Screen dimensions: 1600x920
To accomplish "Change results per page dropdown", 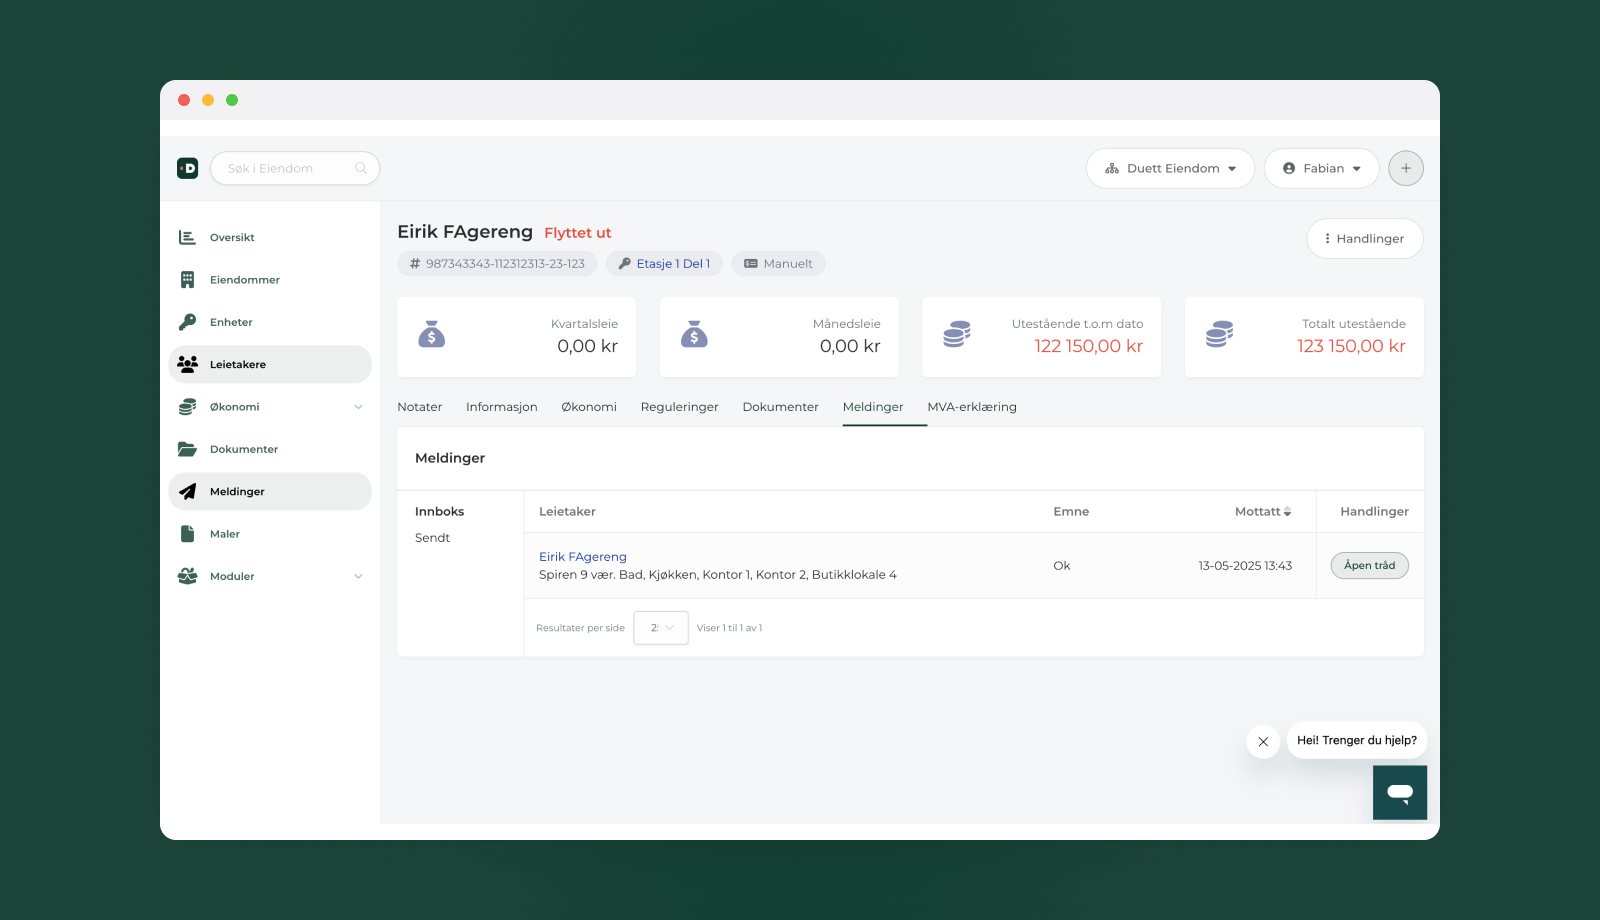I will coord(661,628).
